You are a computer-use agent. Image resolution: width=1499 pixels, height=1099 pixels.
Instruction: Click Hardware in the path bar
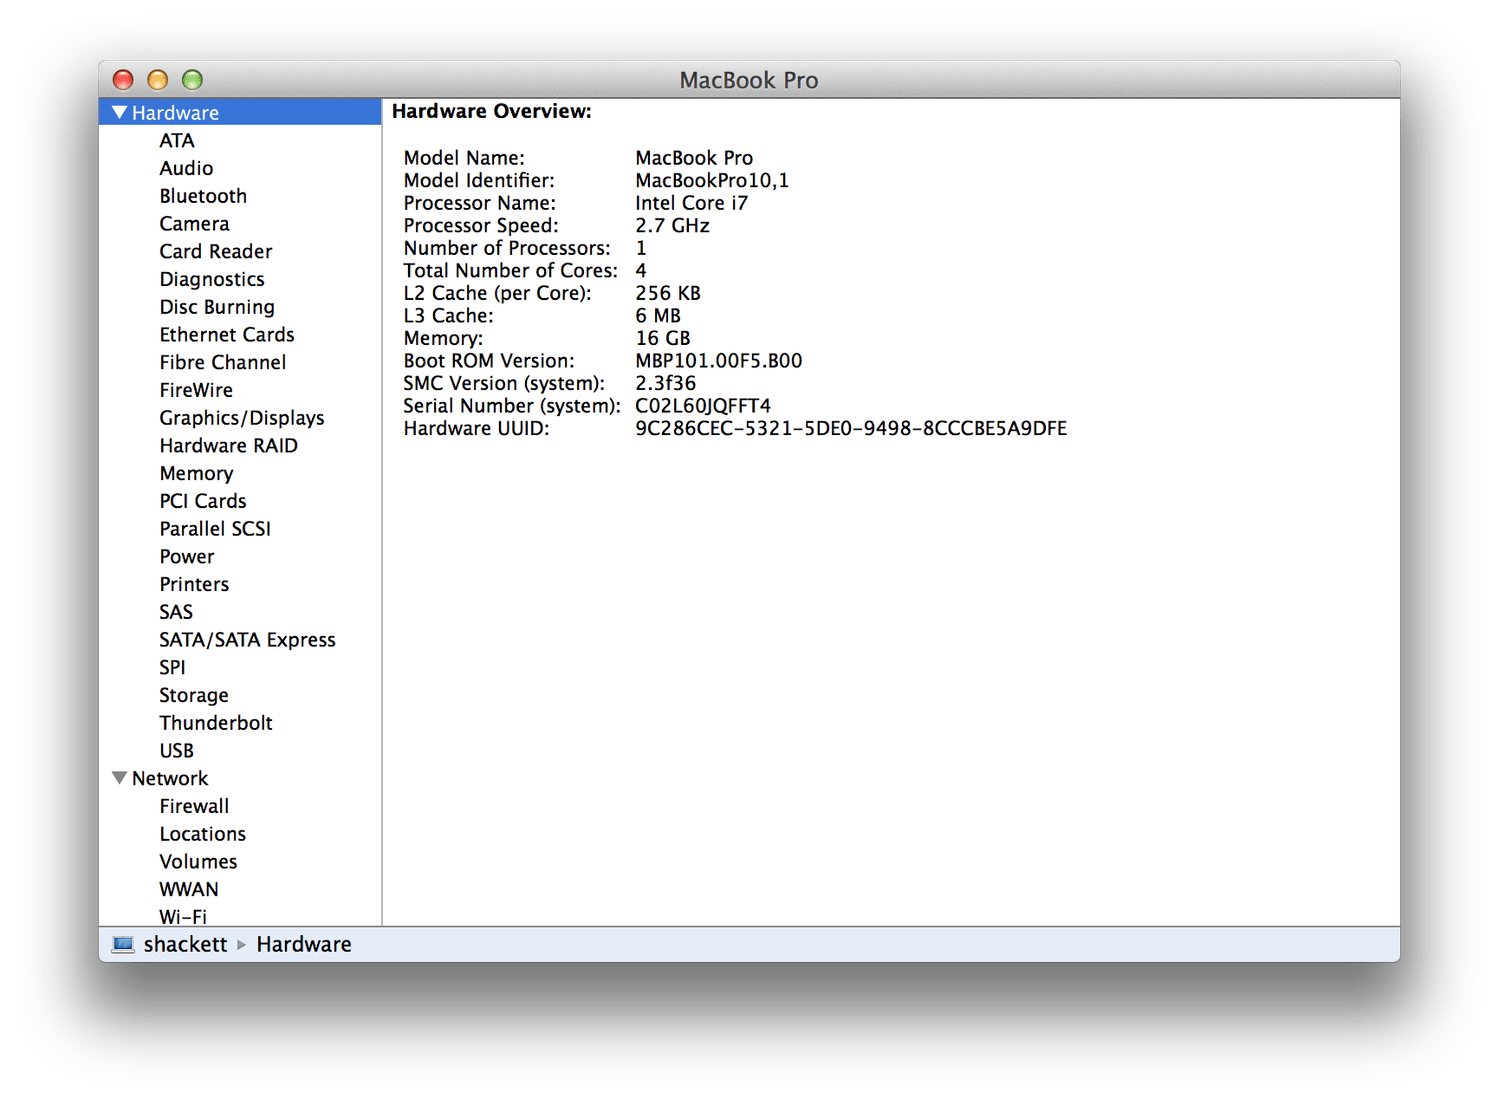pyautogui.click(x=304, y=944)
